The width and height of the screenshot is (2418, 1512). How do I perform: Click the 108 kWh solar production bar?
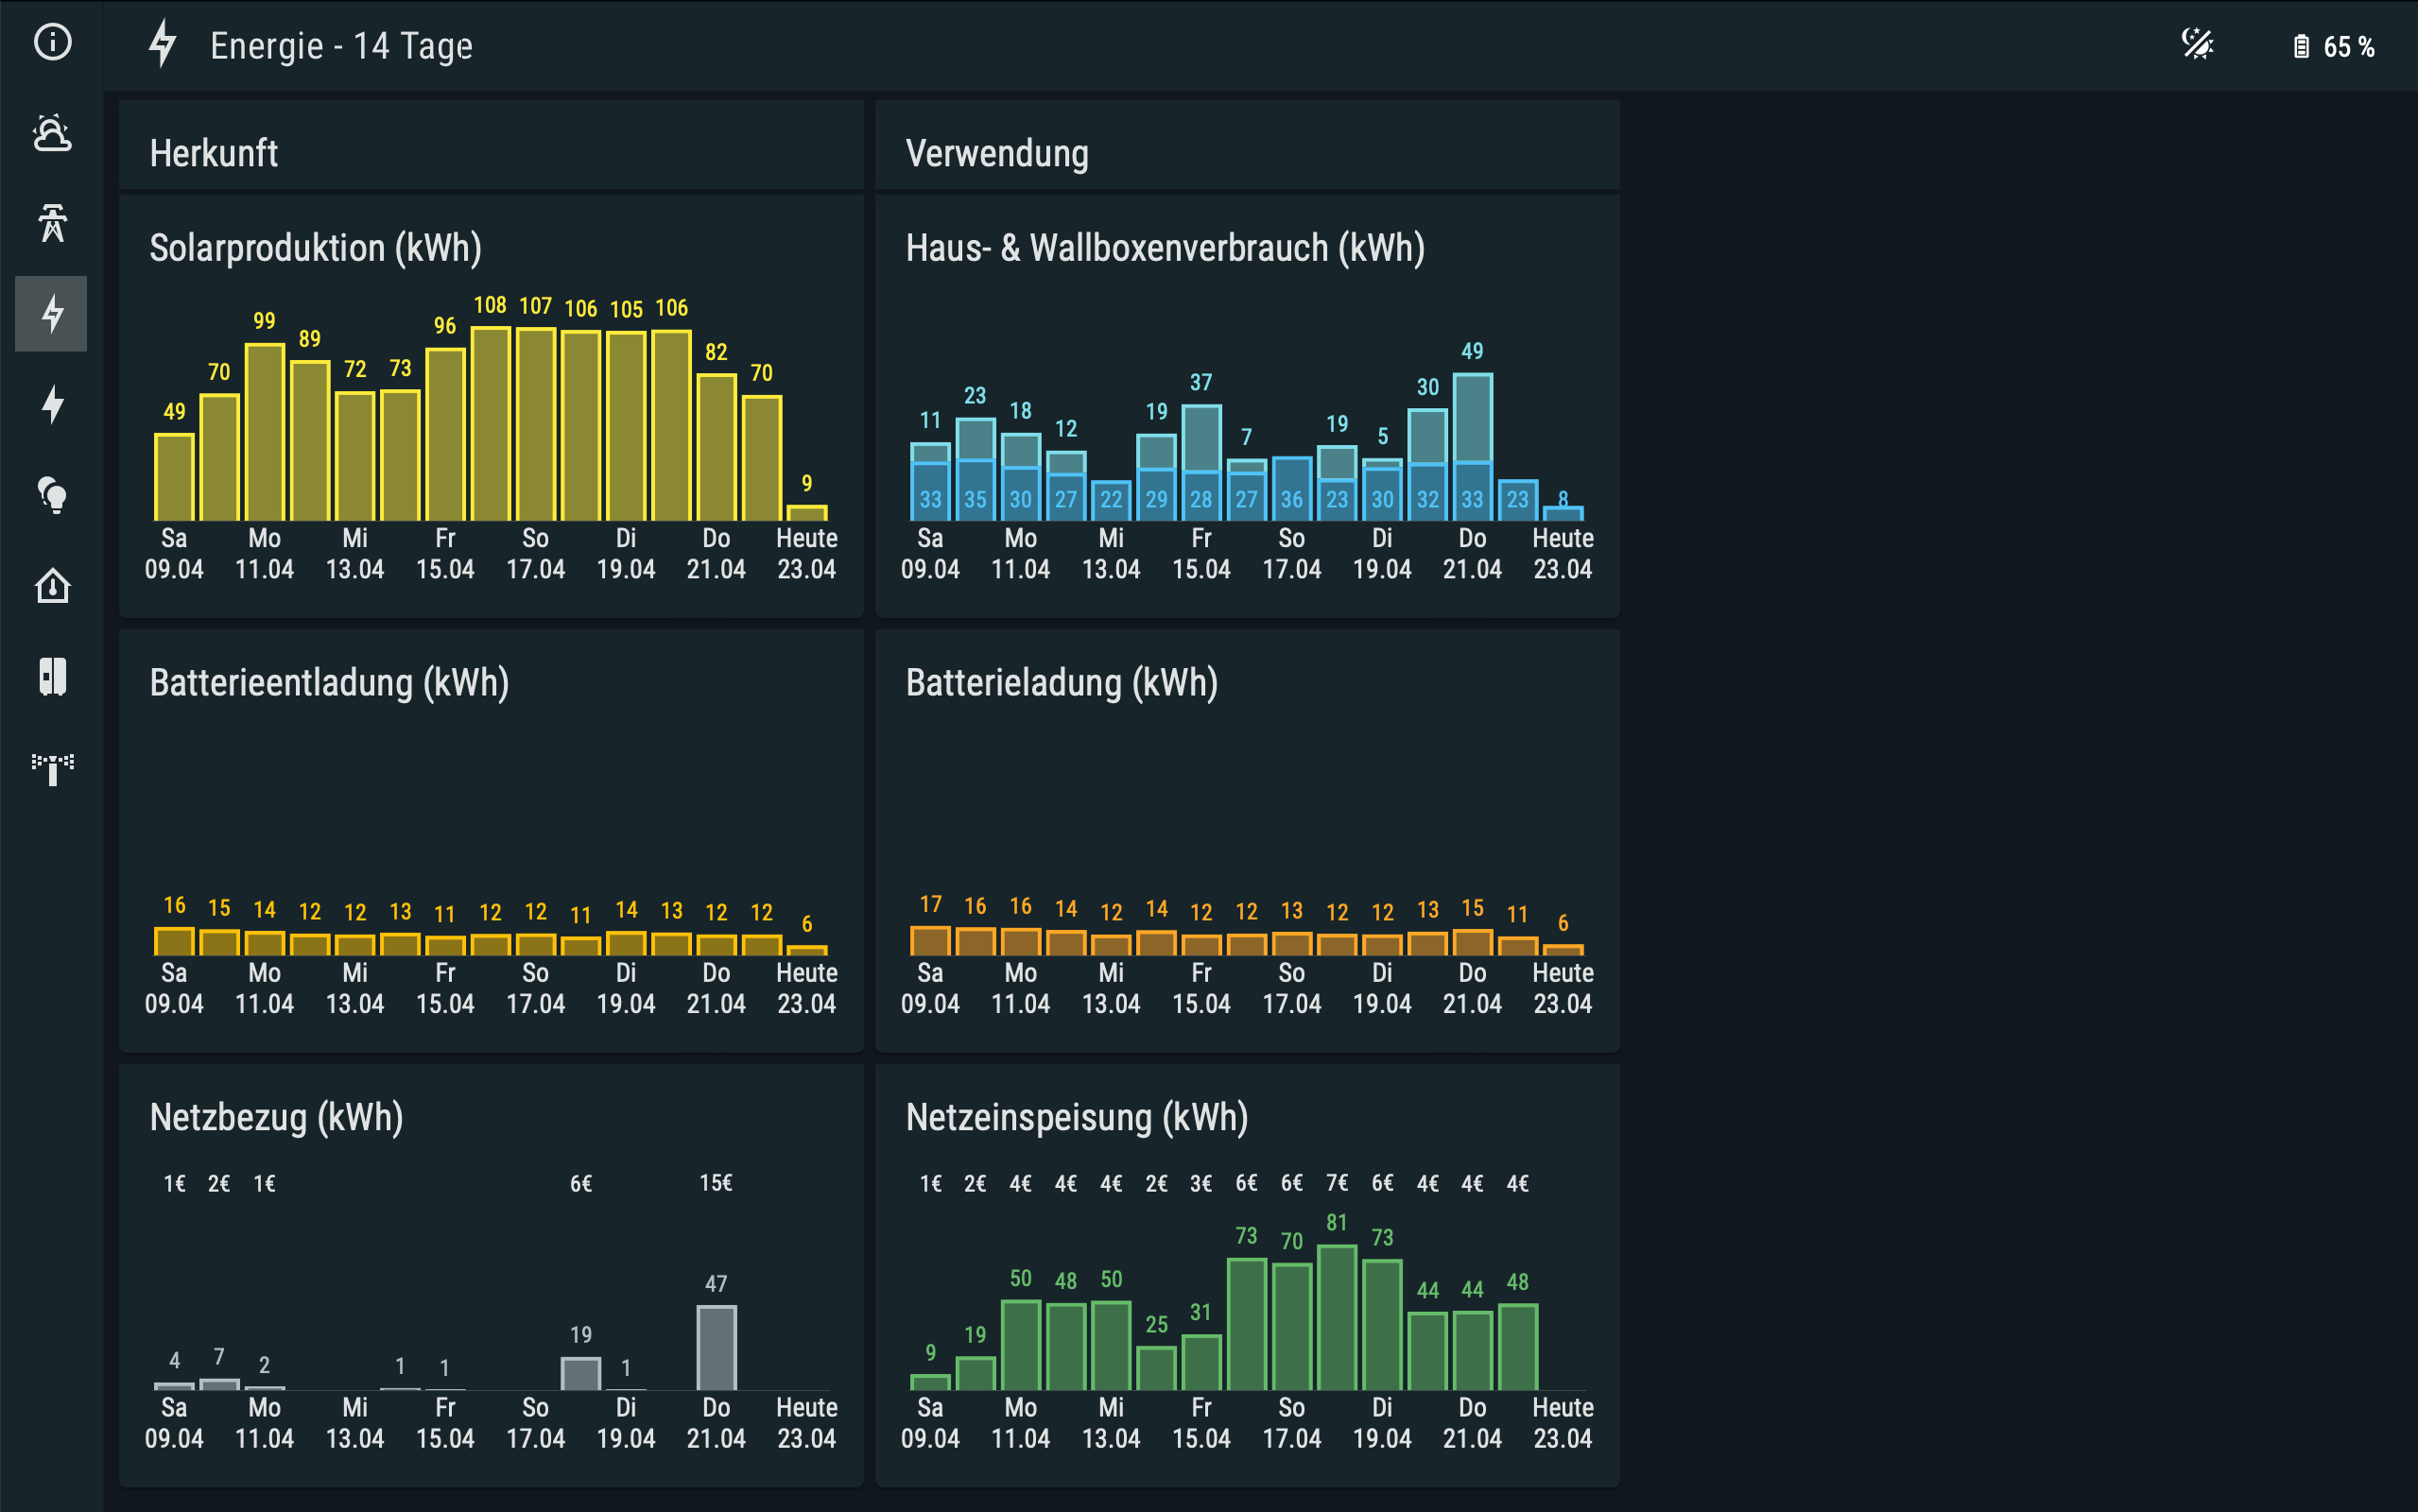[x=490, y=425]
